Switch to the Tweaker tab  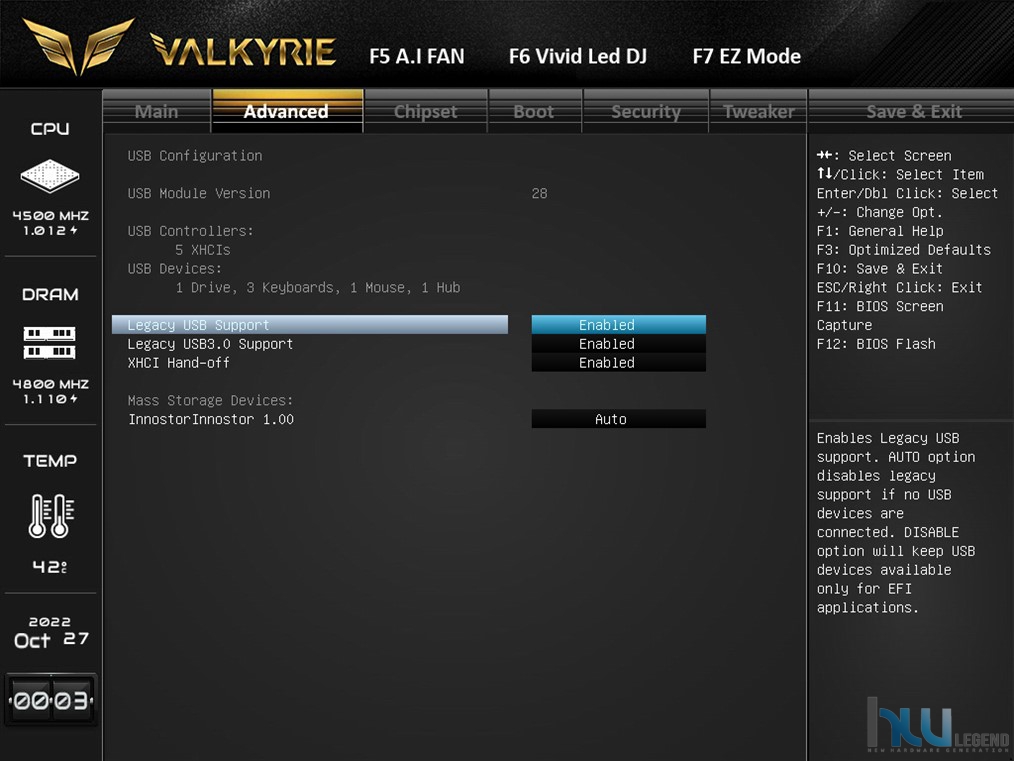point(759,111)
